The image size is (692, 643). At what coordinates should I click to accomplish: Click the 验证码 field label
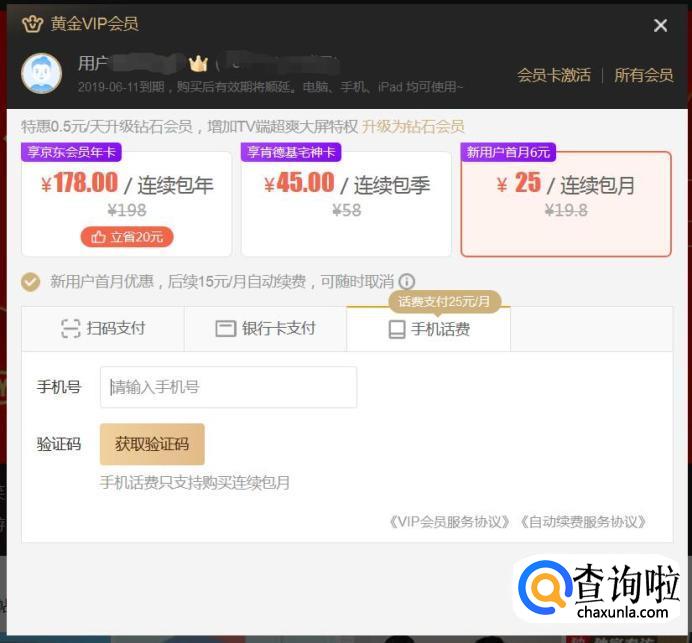pyautogui.click(x=59, y=444)
